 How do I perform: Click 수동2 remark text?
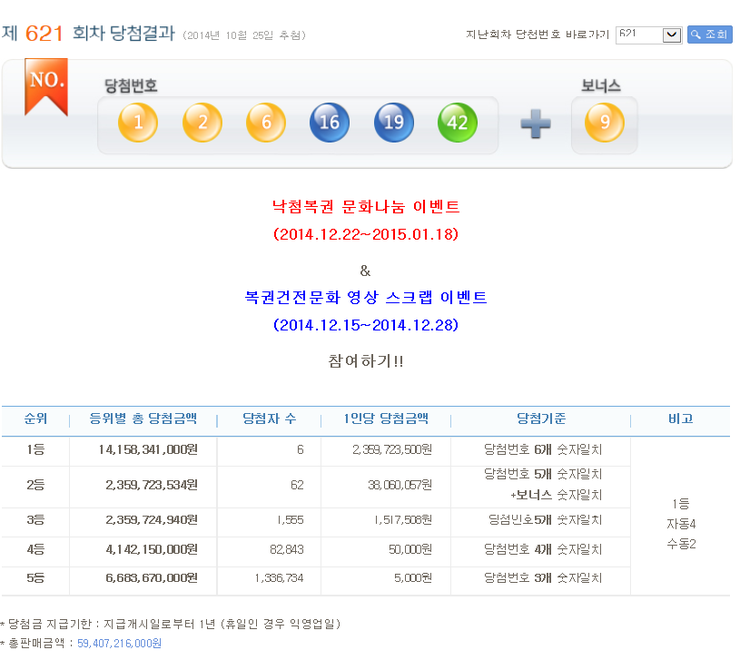(x=681, y=544)
